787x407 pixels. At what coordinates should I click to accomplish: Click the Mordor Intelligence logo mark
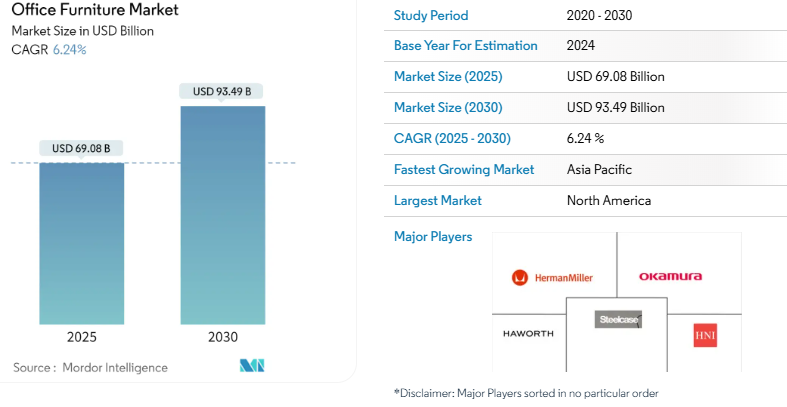pyautogui.click(x=252, y=365)
